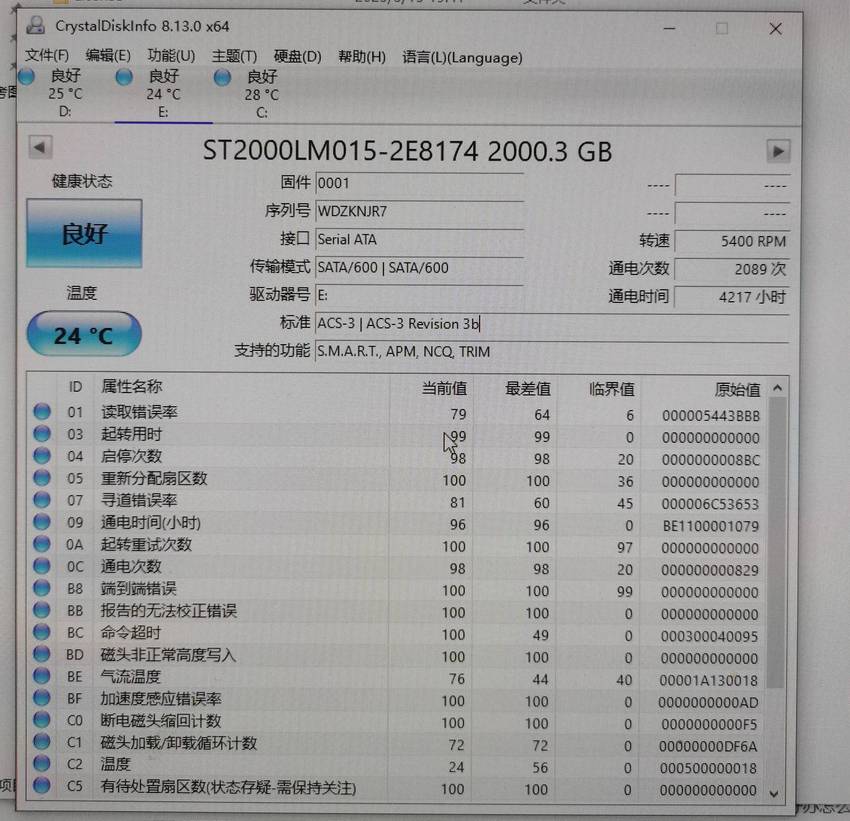Click the status icon of C5 有待处置扇区数 row

(42, 786)
